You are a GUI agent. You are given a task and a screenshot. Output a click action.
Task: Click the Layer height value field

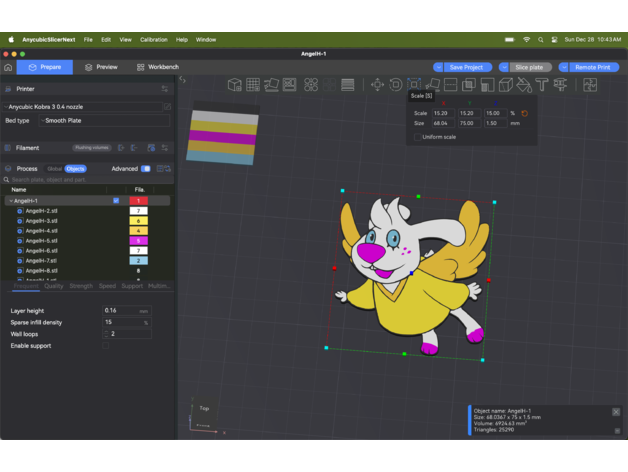pyautogui.click(x=127, y=311)
